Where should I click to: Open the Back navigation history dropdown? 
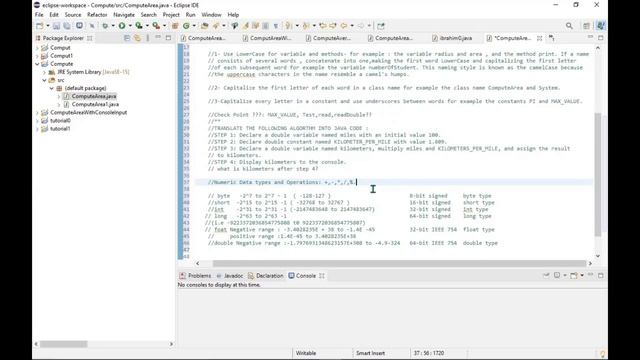tap(352, 26)
